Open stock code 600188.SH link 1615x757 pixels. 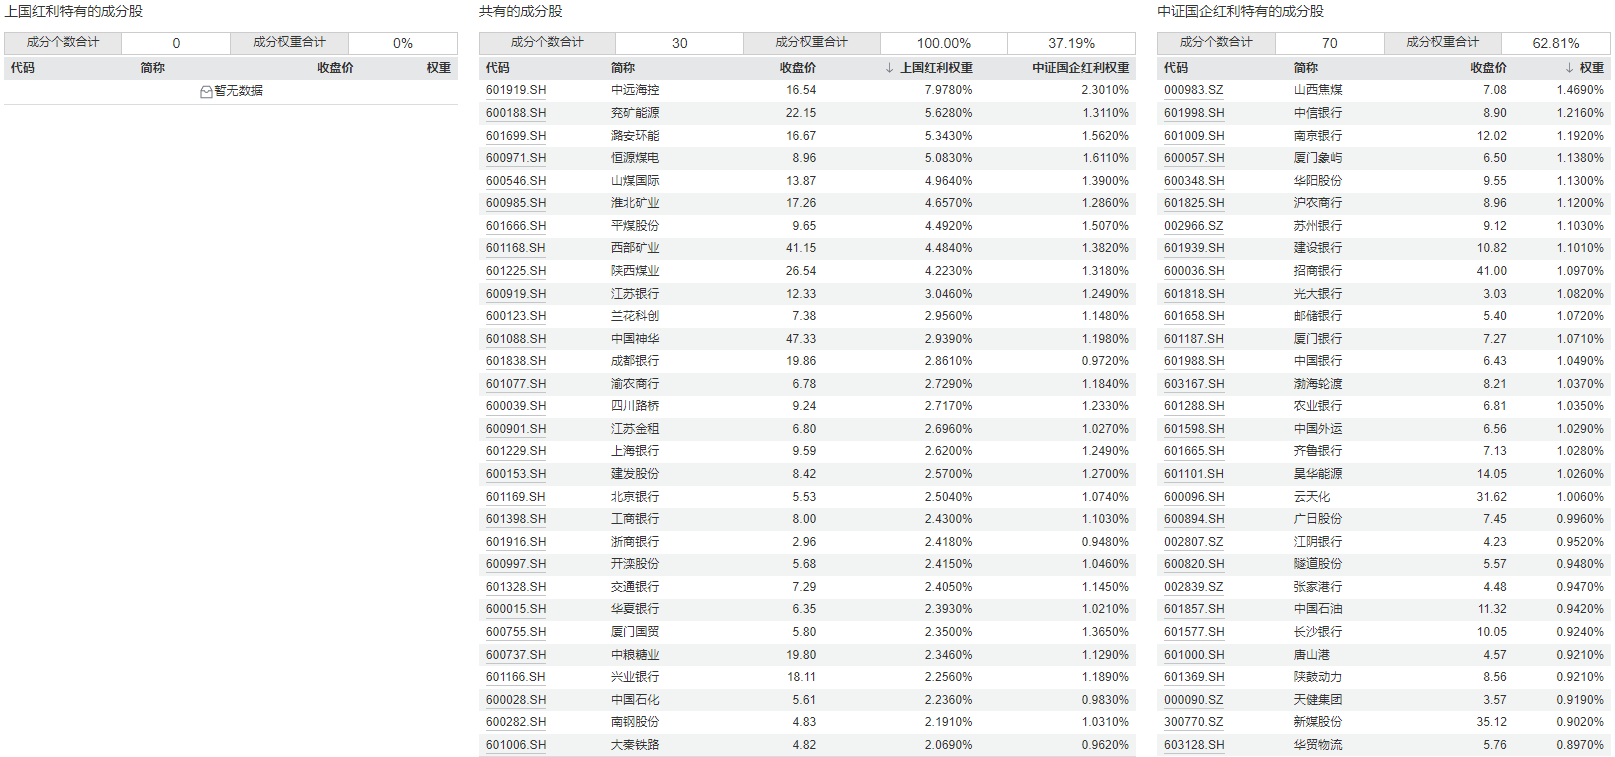(516, 113)
